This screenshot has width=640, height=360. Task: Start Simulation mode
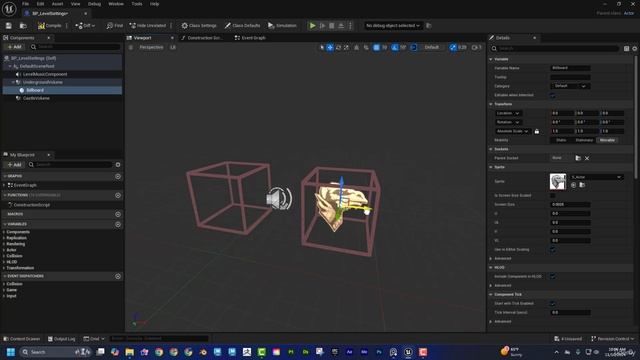[x=282, y=25]
